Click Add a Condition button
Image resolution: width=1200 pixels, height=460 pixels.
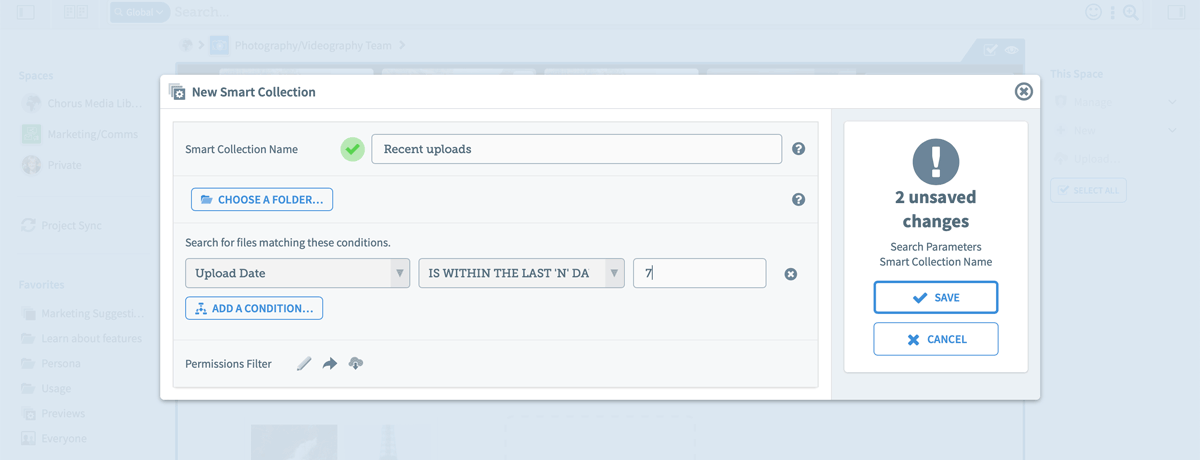click(254, 308)
